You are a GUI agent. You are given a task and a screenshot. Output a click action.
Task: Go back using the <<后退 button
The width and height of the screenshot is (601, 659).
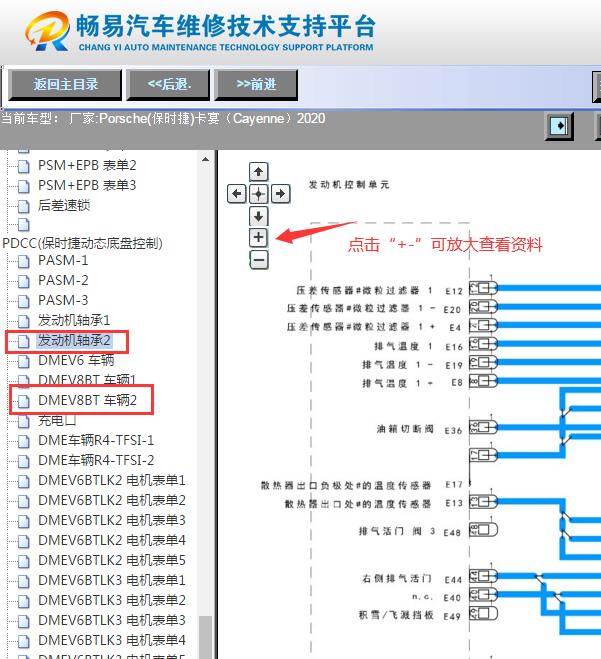(x=169, y=85)
